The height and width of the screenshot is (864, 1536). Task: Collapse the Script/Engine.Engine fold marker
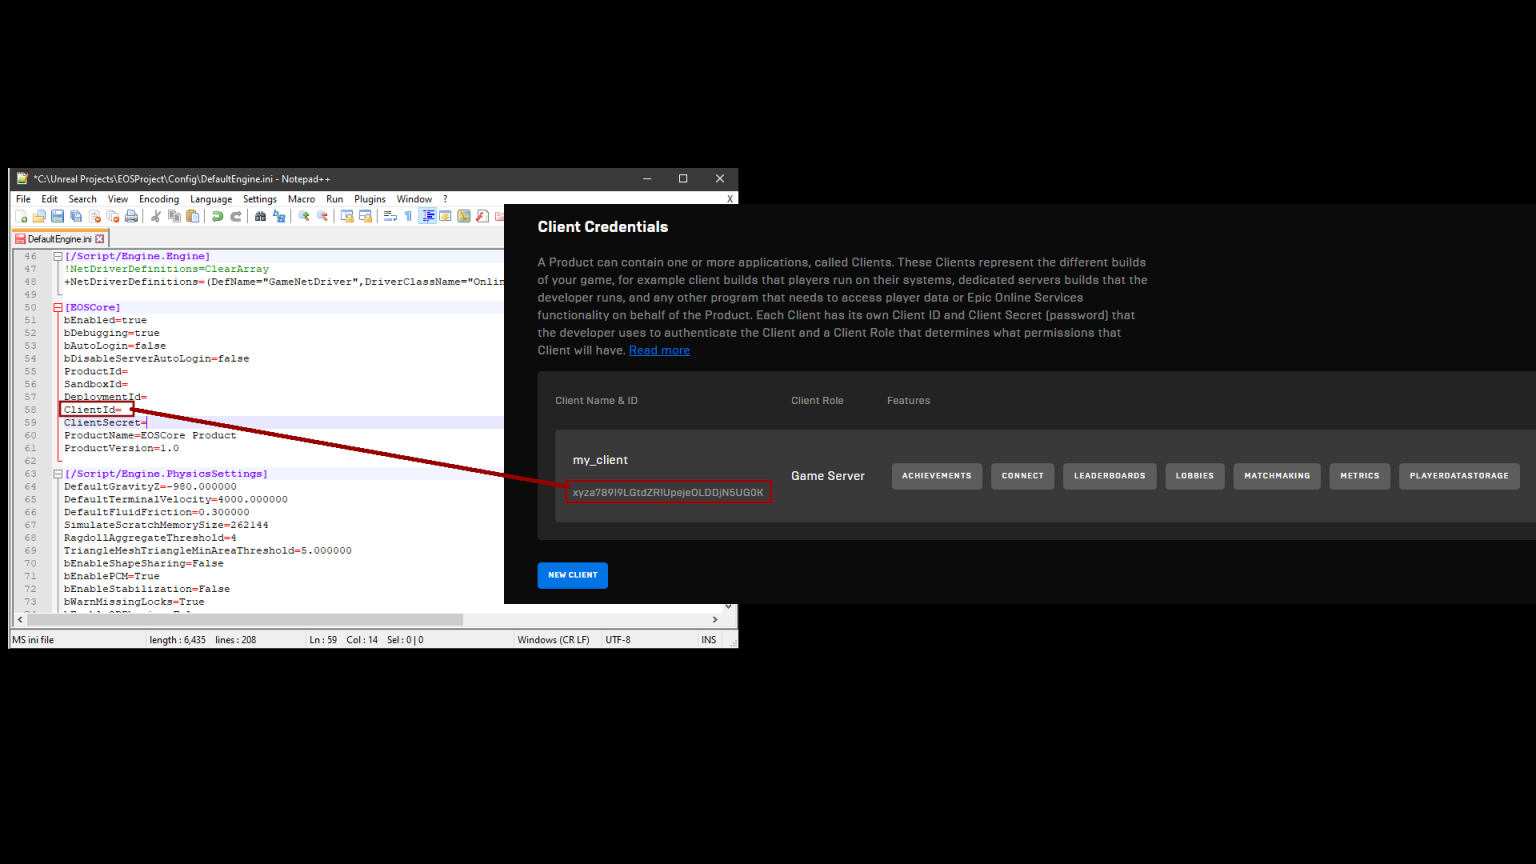58,256
